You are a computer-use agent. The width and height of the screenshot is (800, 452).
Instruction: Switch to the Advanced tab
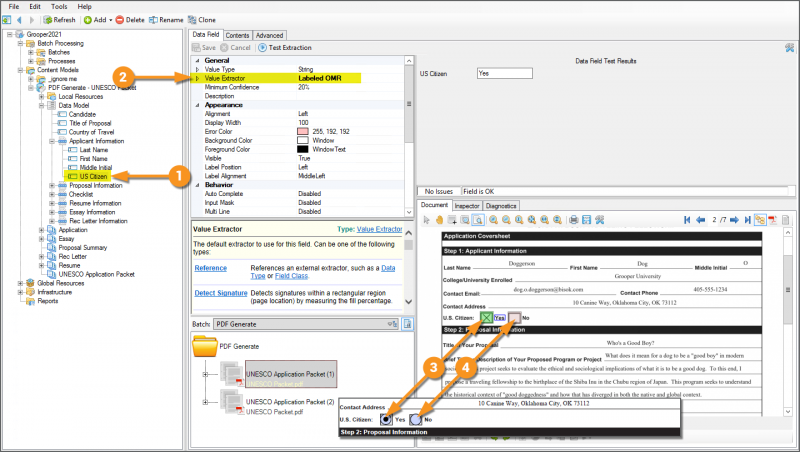point(269,35)
